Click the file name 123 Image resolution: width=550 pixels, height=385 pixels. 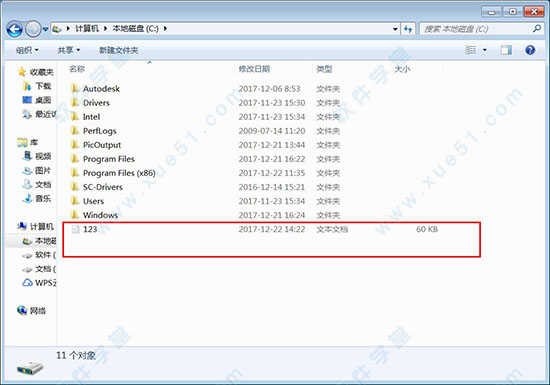(x=90, y=229)
